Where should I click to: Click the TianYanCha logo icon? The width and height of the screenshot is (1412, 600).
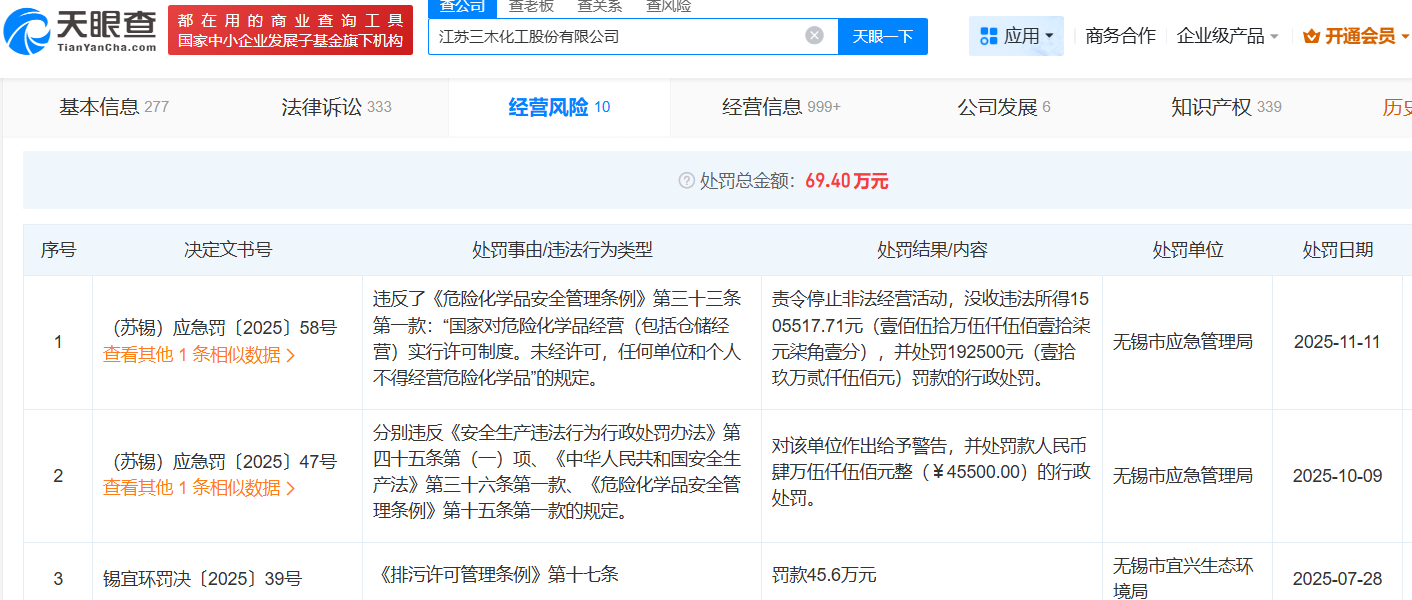(x=26, y=31)
